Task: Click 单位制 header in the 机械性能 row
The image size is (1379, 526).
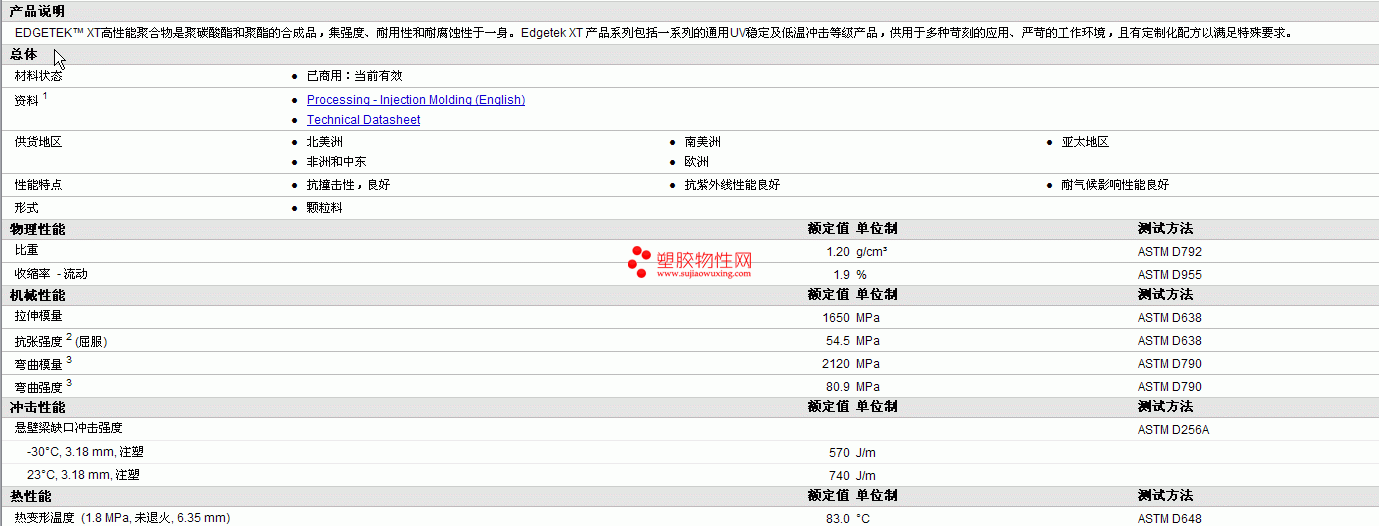Action: click(877, 295)
